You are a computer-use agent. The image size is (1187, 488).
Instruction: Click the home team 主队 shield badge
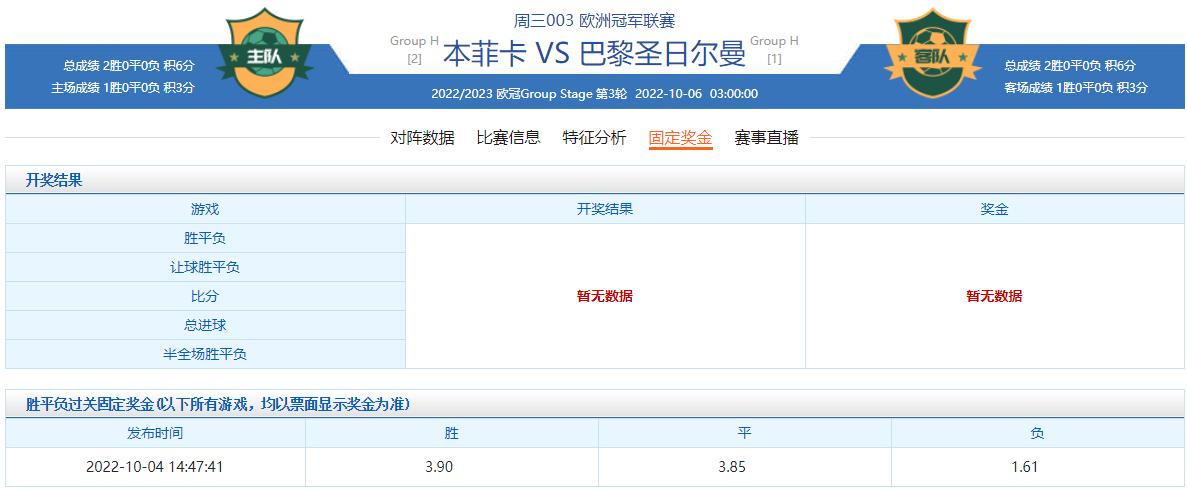coord(265,53)
